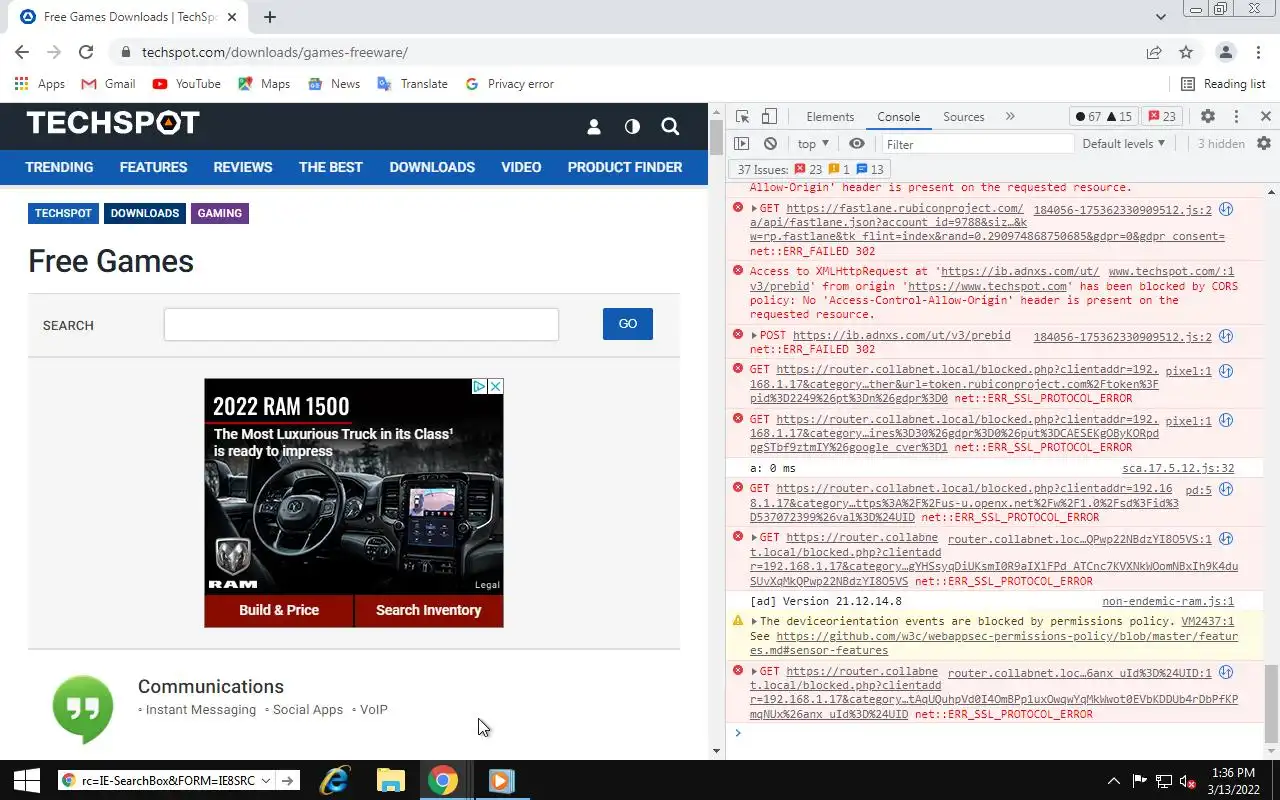
Task: Open the Instant Messaging link
Action: [x=201, y=709]
